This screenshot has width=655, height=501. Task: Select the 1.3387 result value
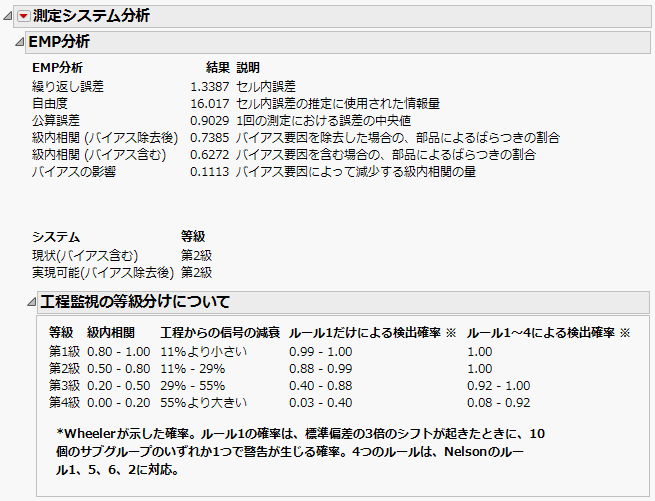pyautogui.click(x=210, y=86)
